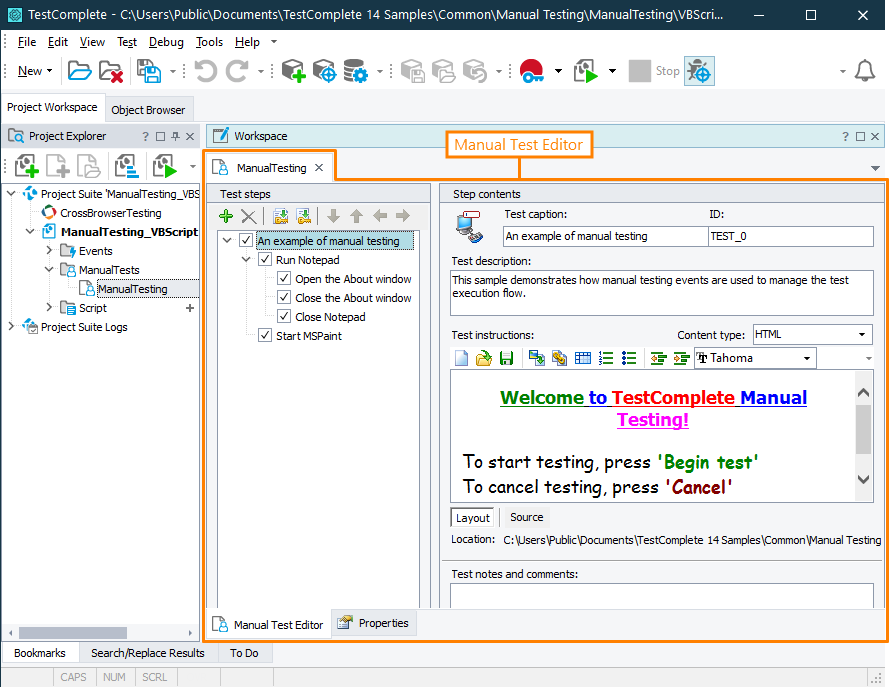Open the Search/Replace Results panel

147,652
